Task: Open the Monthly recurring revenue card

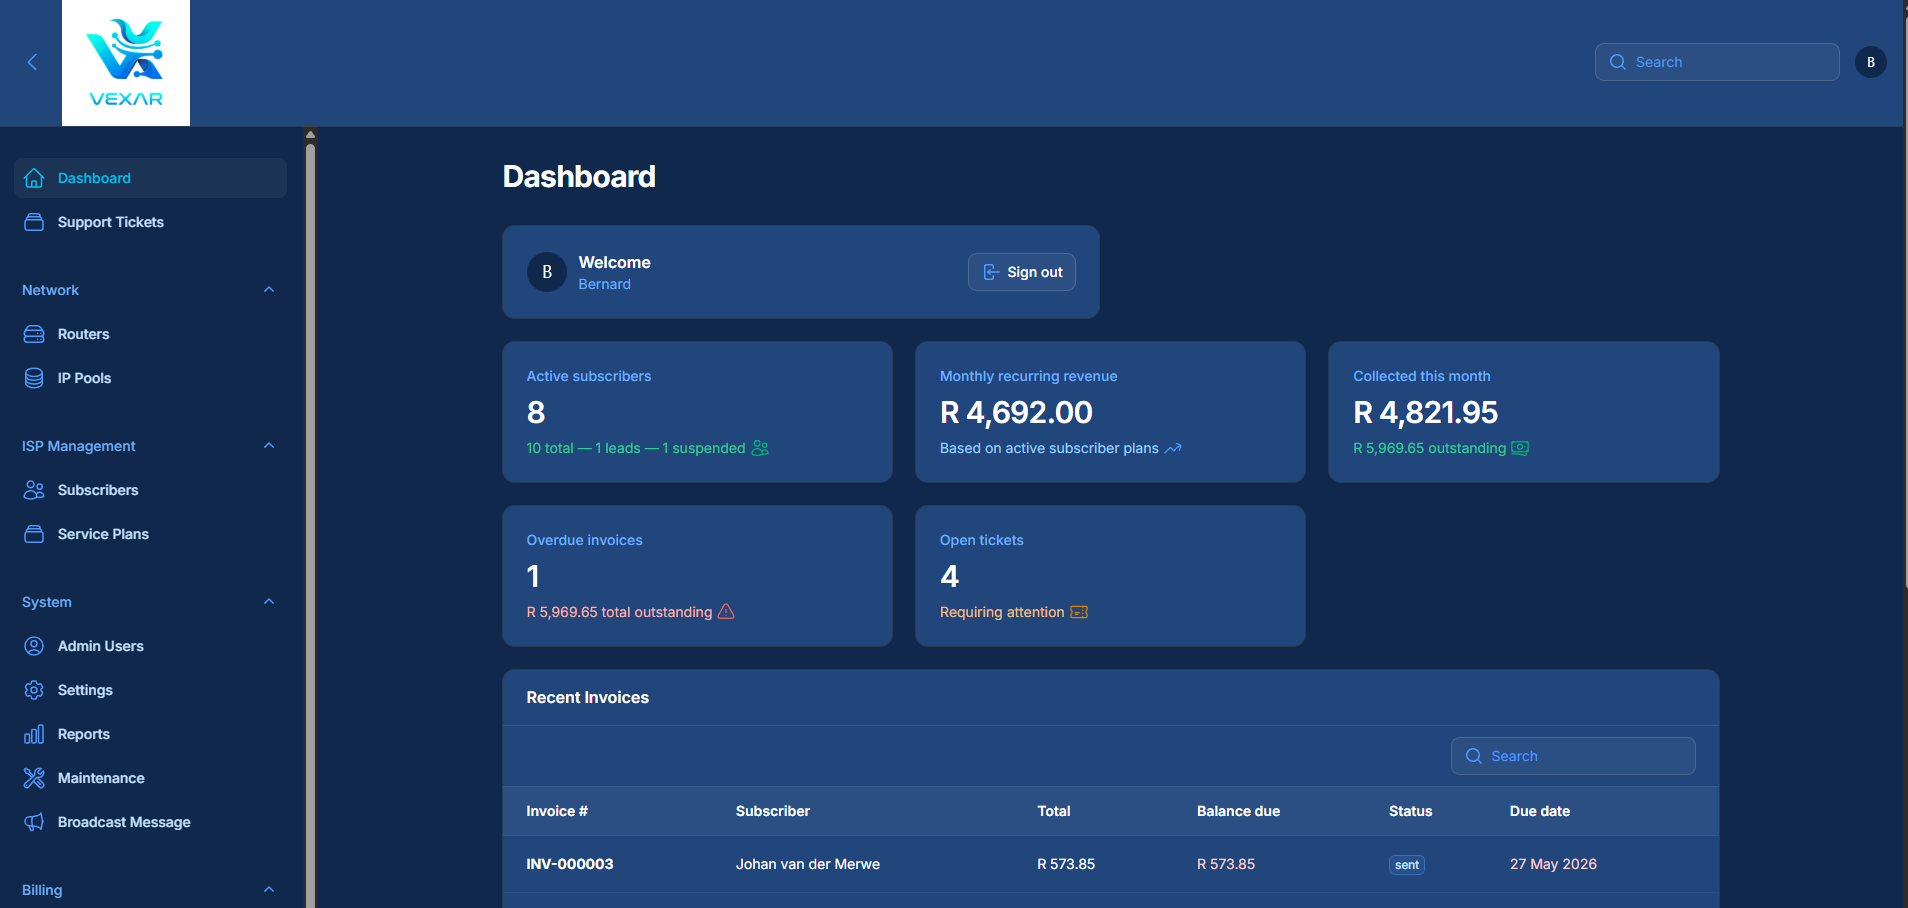Action: click(1110, 412)
